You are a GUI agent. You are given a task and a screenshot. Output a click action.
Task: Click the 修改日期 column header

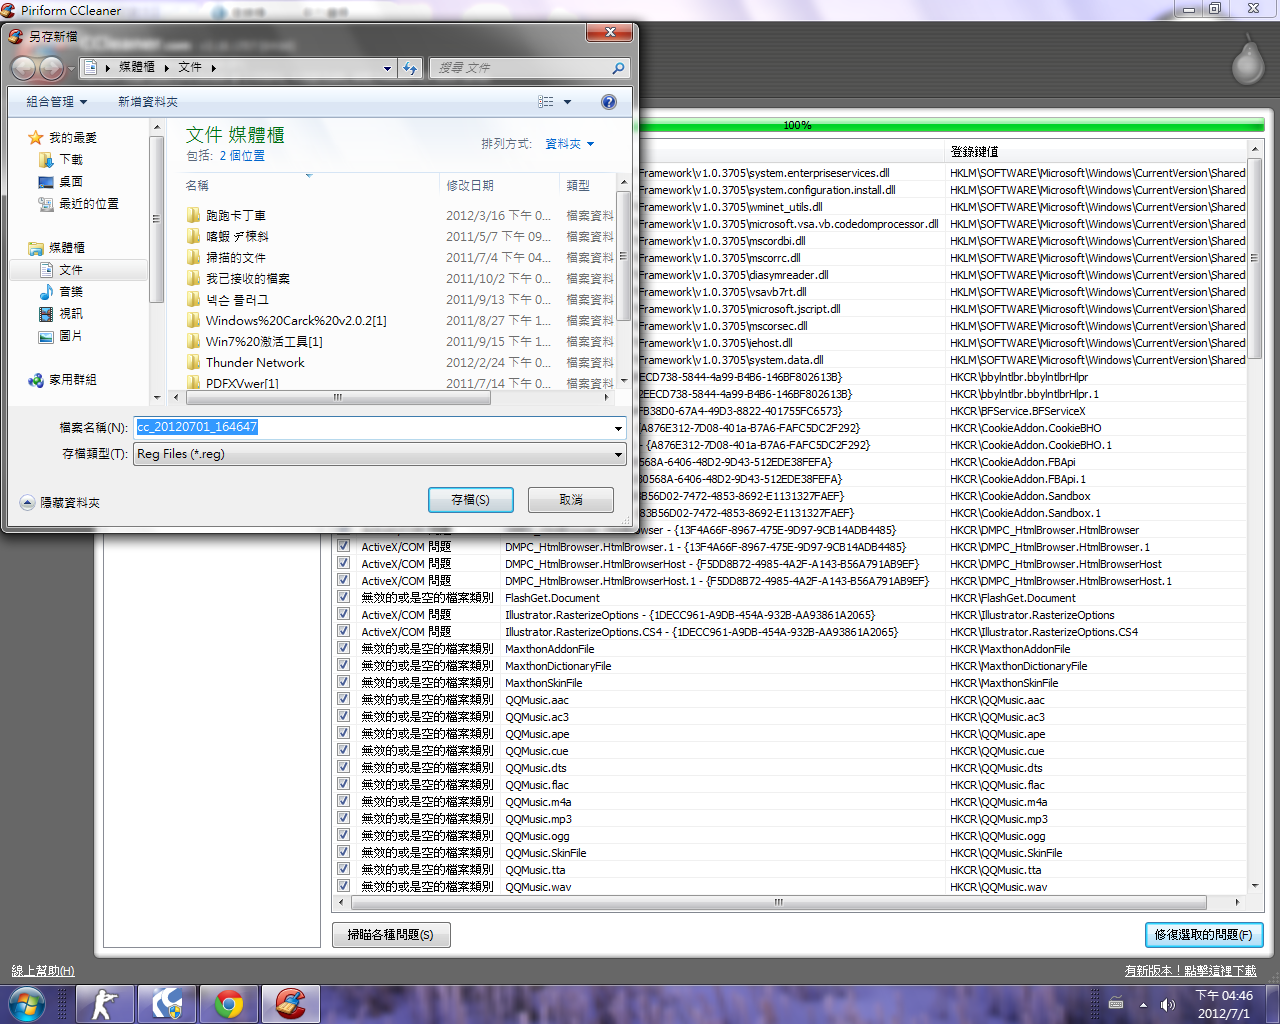(x=500, y=185)
